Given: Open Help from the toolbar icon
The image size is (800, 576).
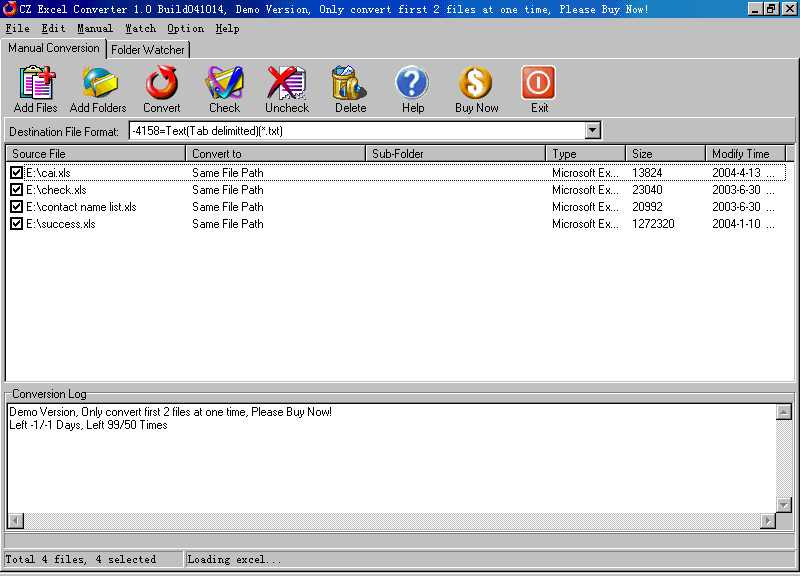Looking at the screenshot, I should coord(412,84).
